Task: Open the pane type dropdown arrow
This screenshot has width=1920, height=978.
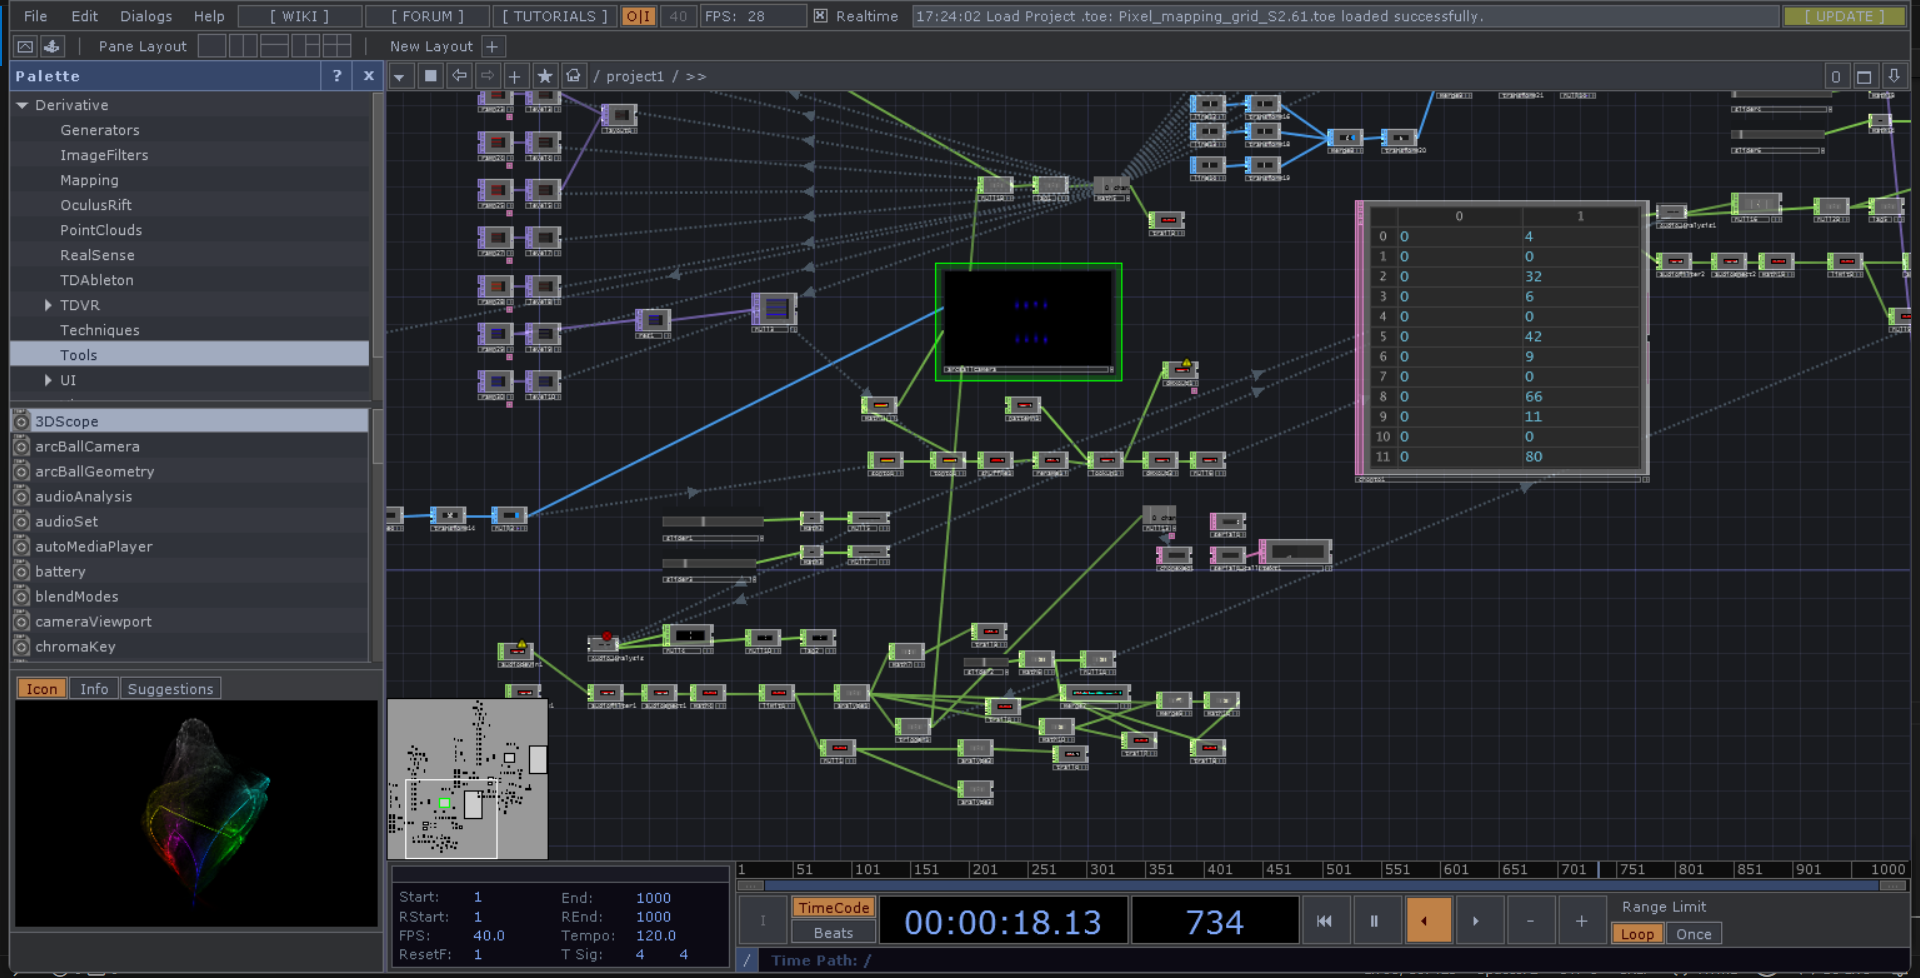Action: (x=400, y=76)
